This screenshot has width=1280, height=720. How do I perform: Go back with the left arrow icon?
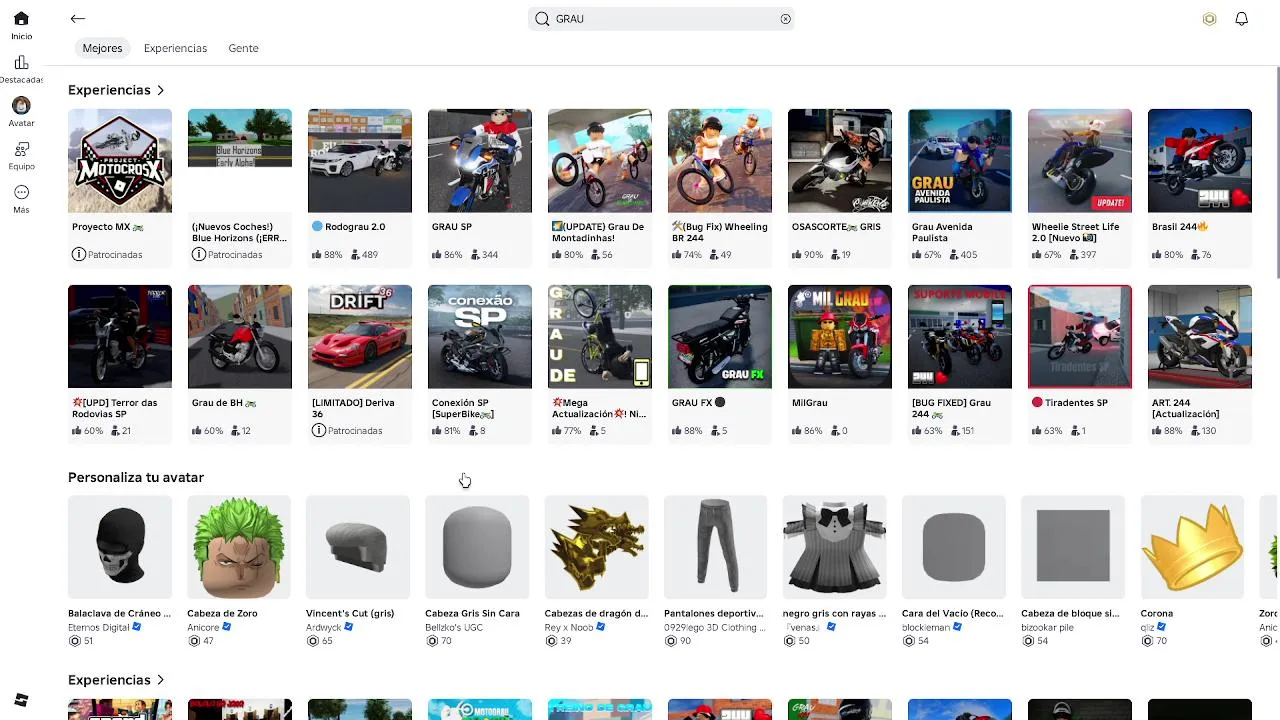point(78,19)
